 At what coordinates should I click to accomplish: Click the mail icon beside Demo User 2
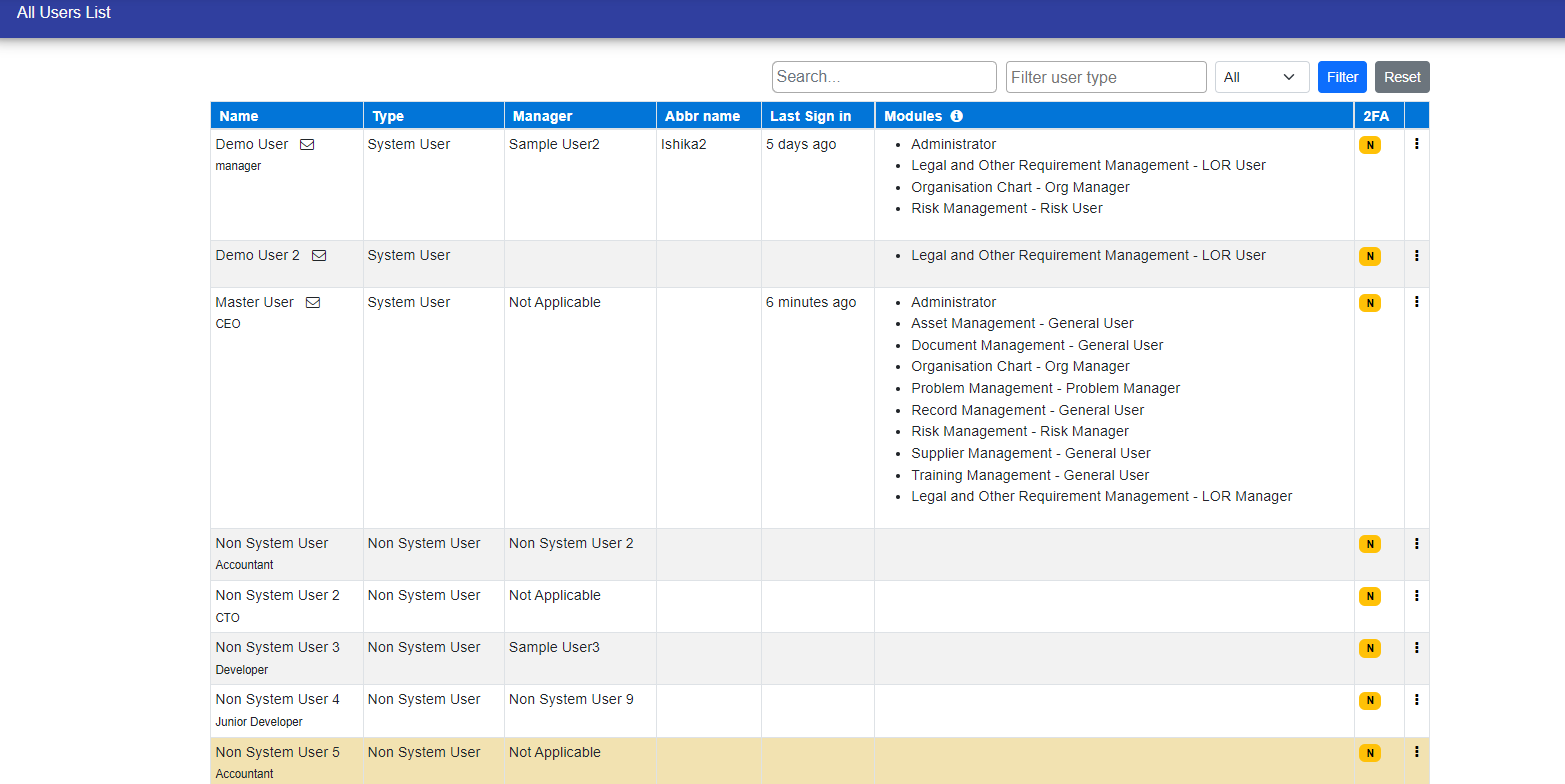tap(319, 255)
